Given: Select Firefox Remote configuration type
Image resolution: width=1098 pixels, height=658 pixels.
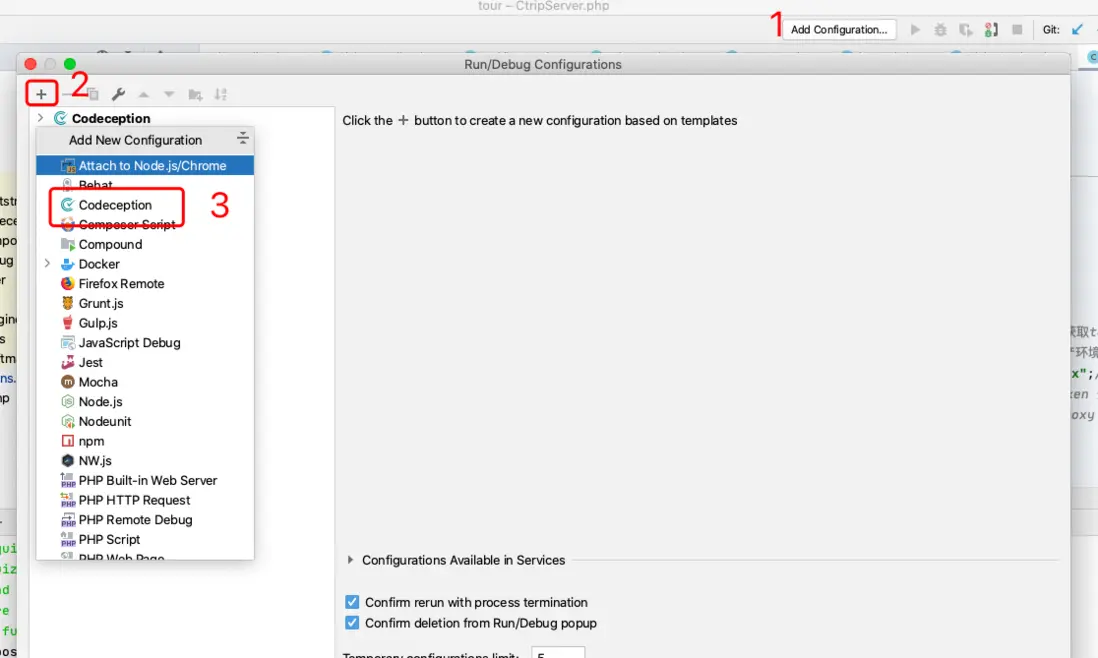Looking at the screenshot, I should pyautogui.click(x=145, y=284).
